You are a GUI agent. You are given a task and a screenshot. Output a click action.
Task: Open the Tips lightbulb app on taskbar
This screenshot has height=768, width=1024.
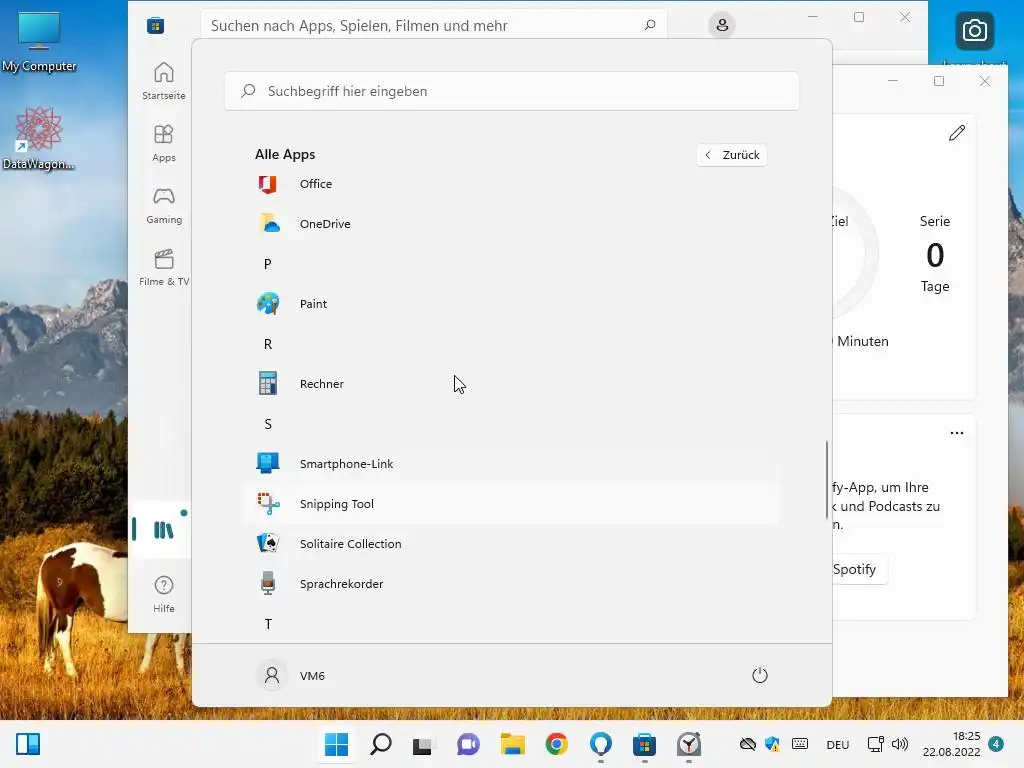[x=601, y=744]
